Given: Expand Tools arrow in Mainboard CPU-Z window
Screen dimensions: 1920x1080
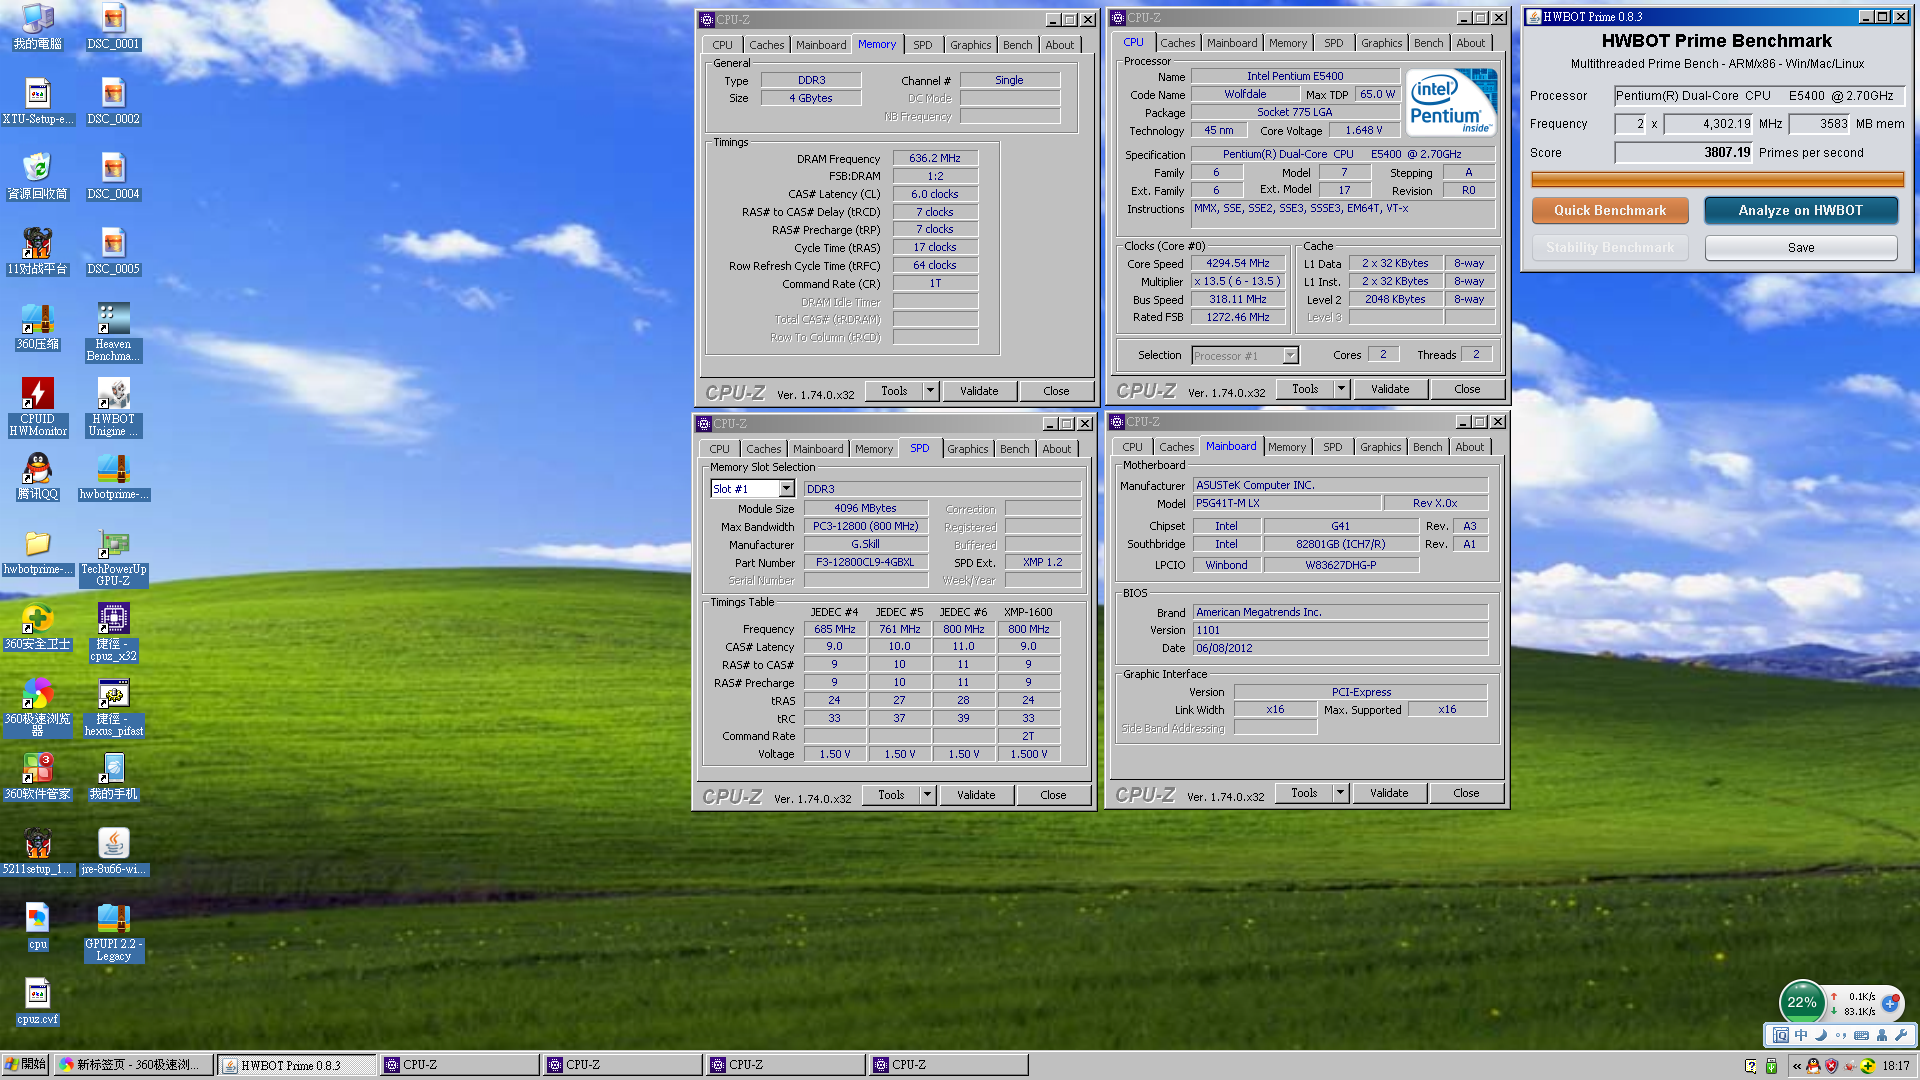Looking at the screenshot, I should 1340,793.
